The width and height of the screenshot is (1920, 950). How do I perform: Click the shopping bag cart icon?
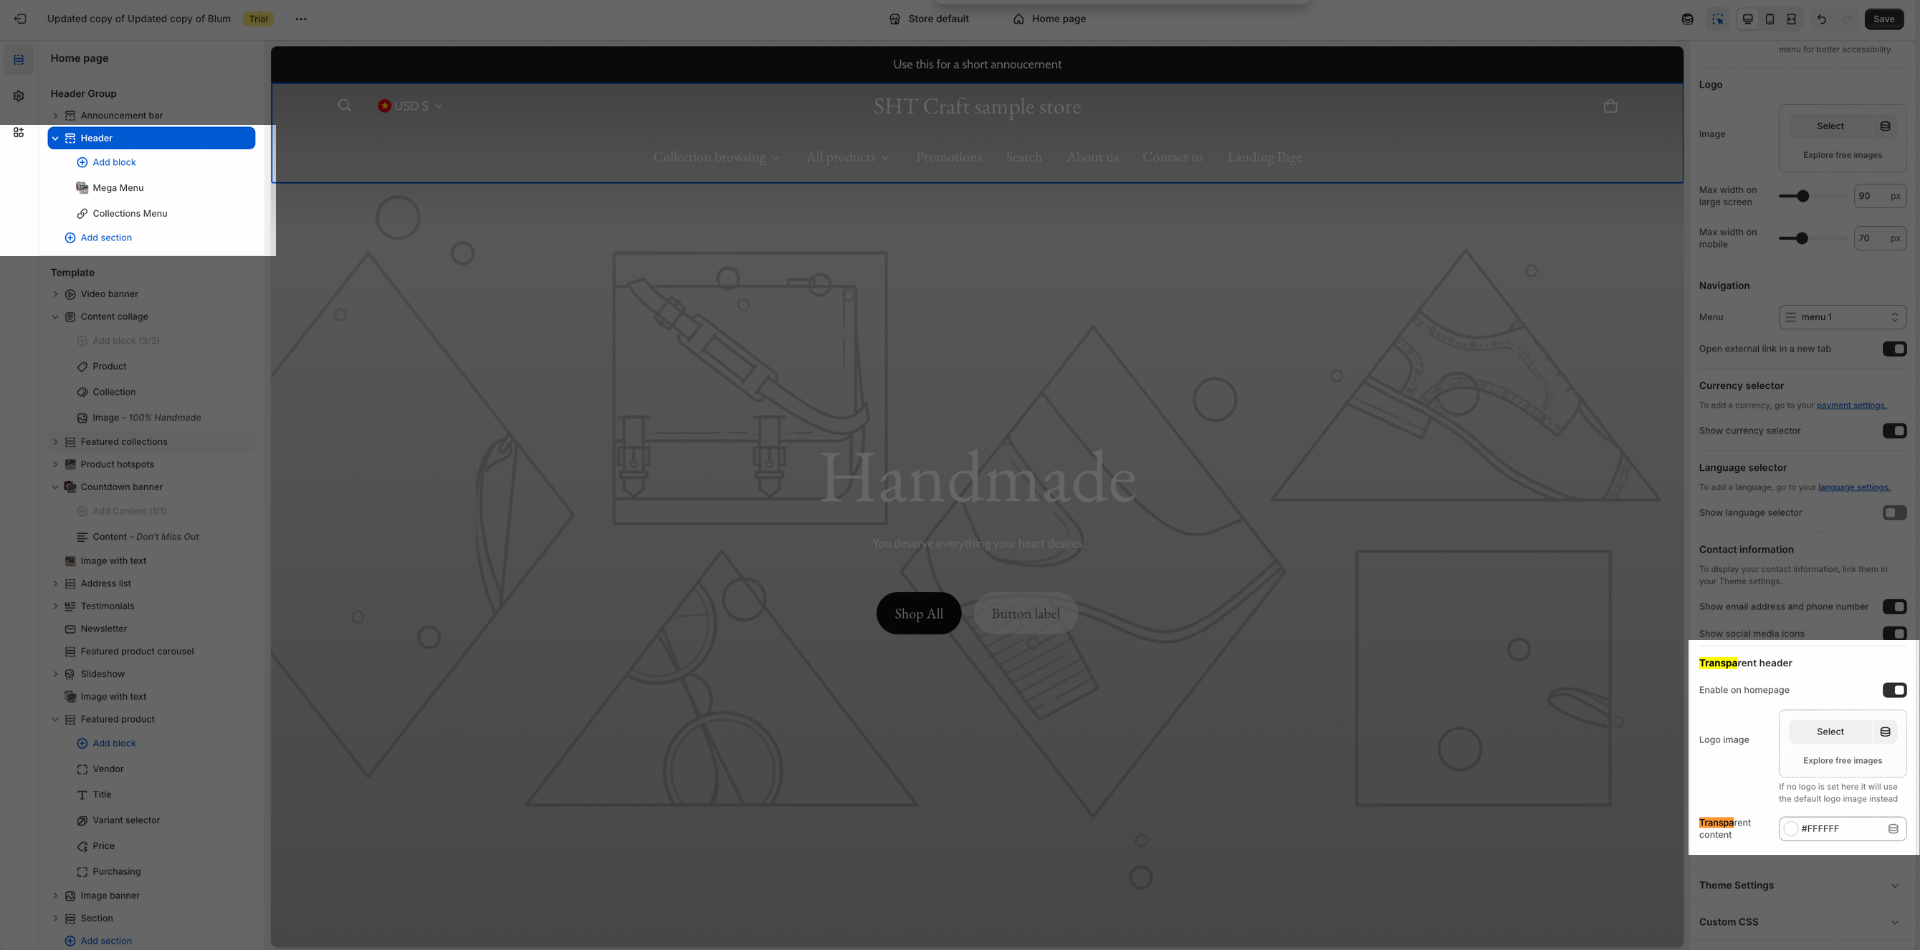[1610, 106]
